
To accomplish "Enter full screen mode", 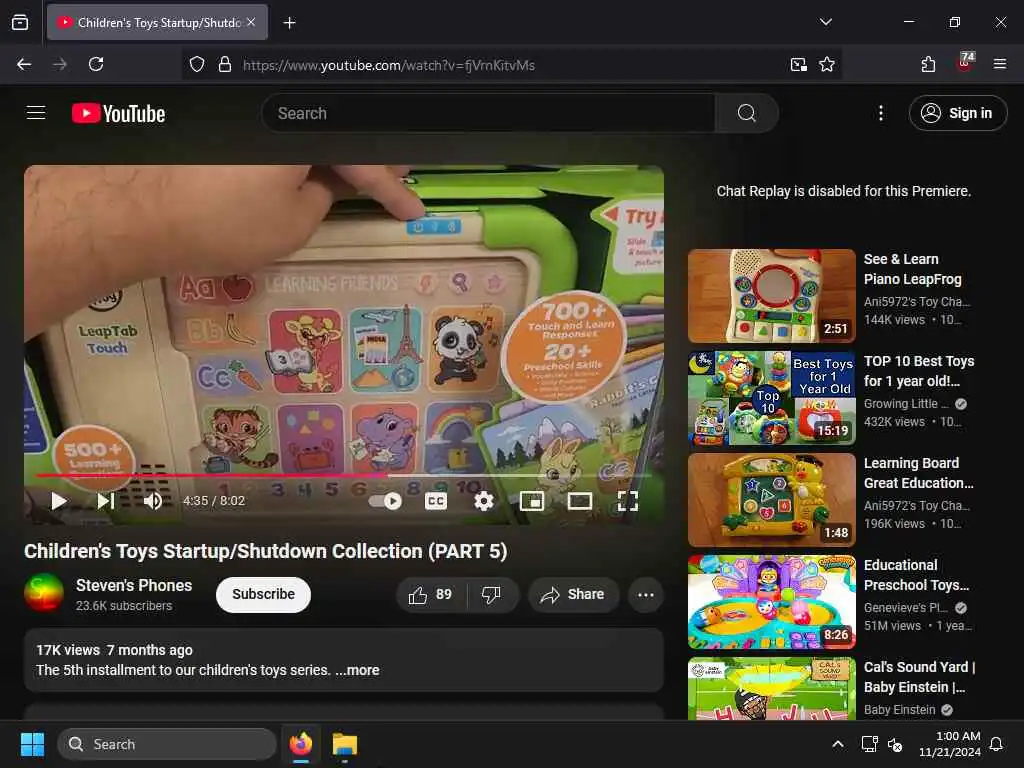I will click(628, 501).
